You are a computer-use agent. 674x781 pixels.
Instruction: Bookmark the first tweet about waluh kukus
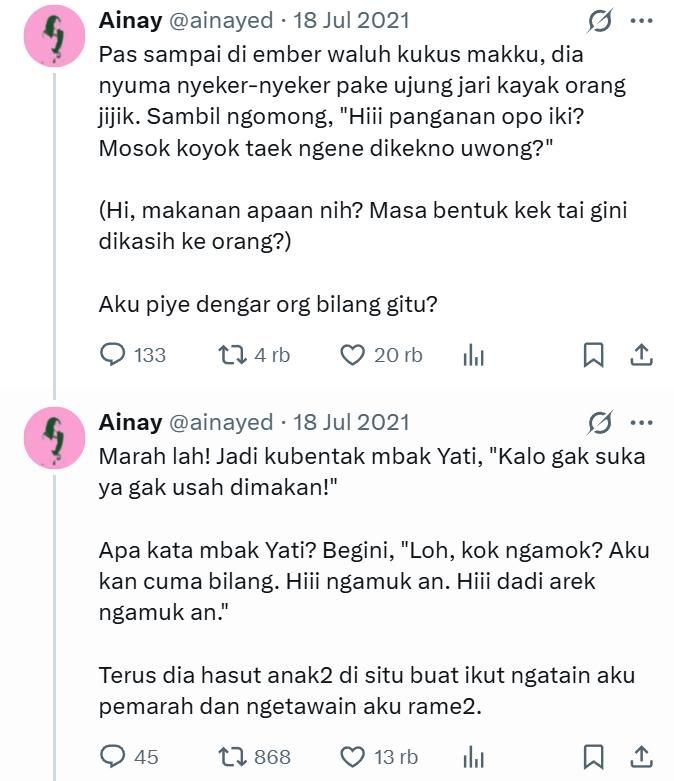(593, 354)
